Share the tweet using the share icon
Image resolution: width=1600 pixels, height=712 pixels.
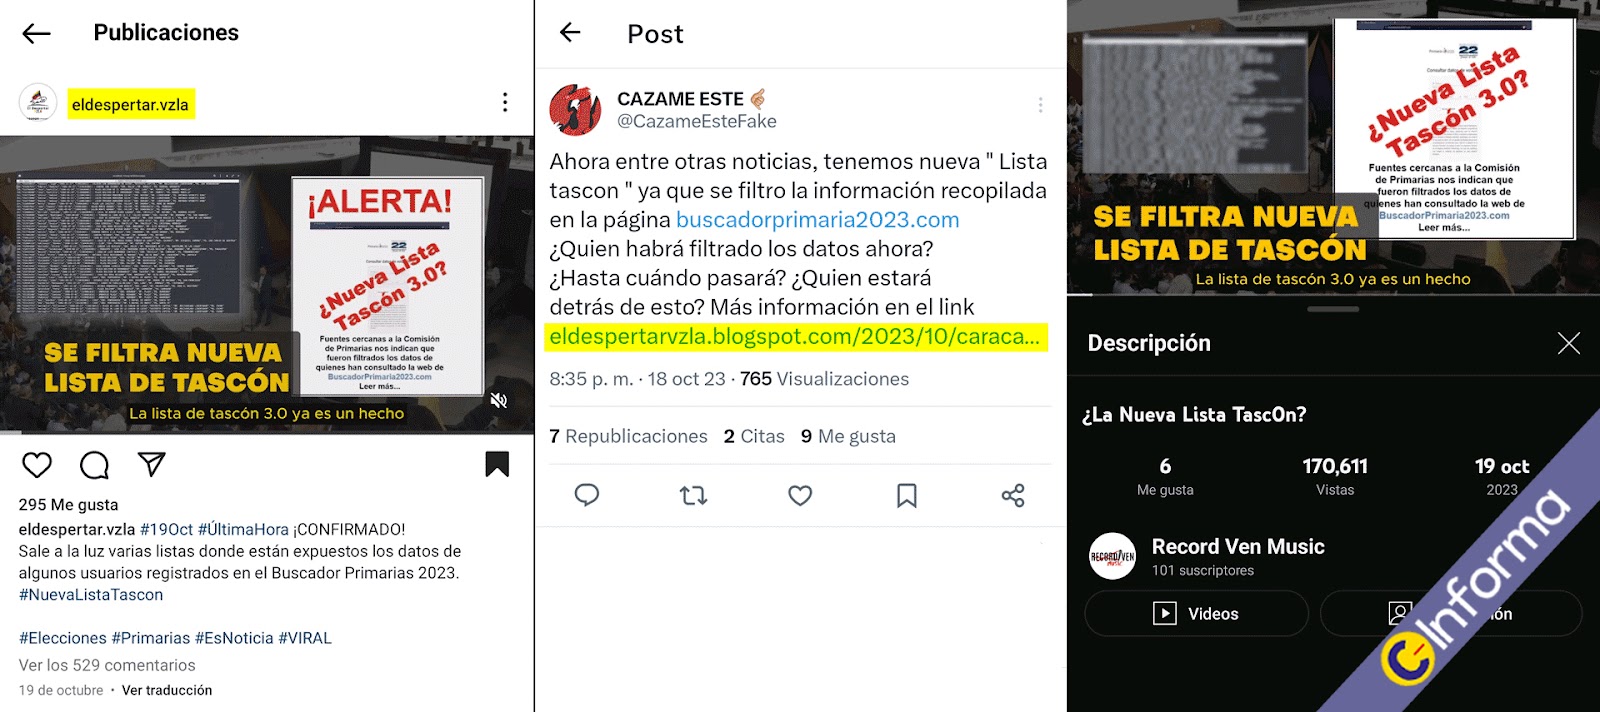(x=1013, y=495)
